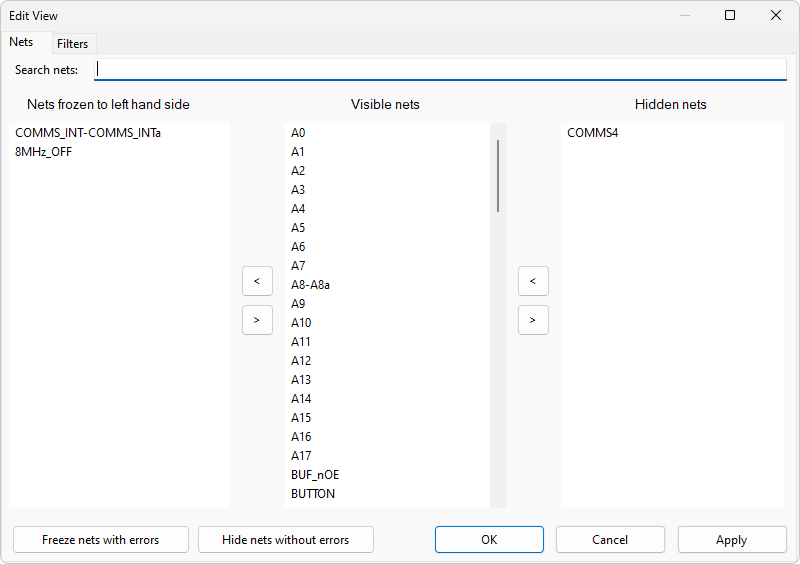Select the Nets tab
This screenshot has width=800, height=564.
click(21, 42)
